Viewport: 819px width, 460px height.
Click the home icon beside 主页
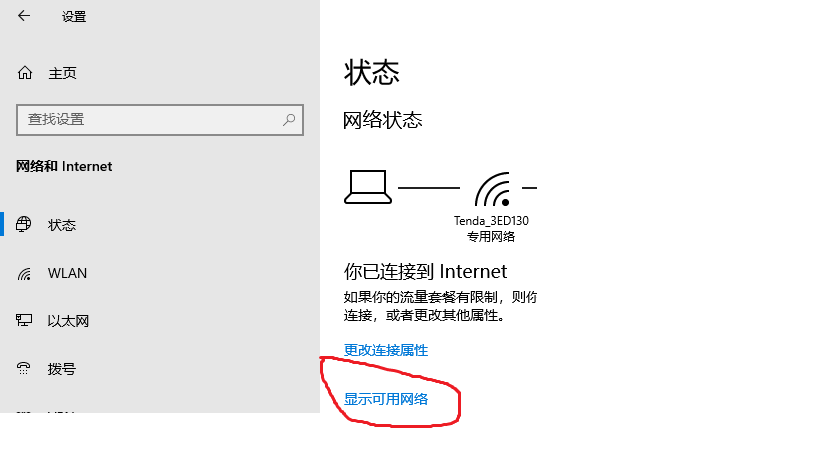pyautogui.click(x=25, y=73)
